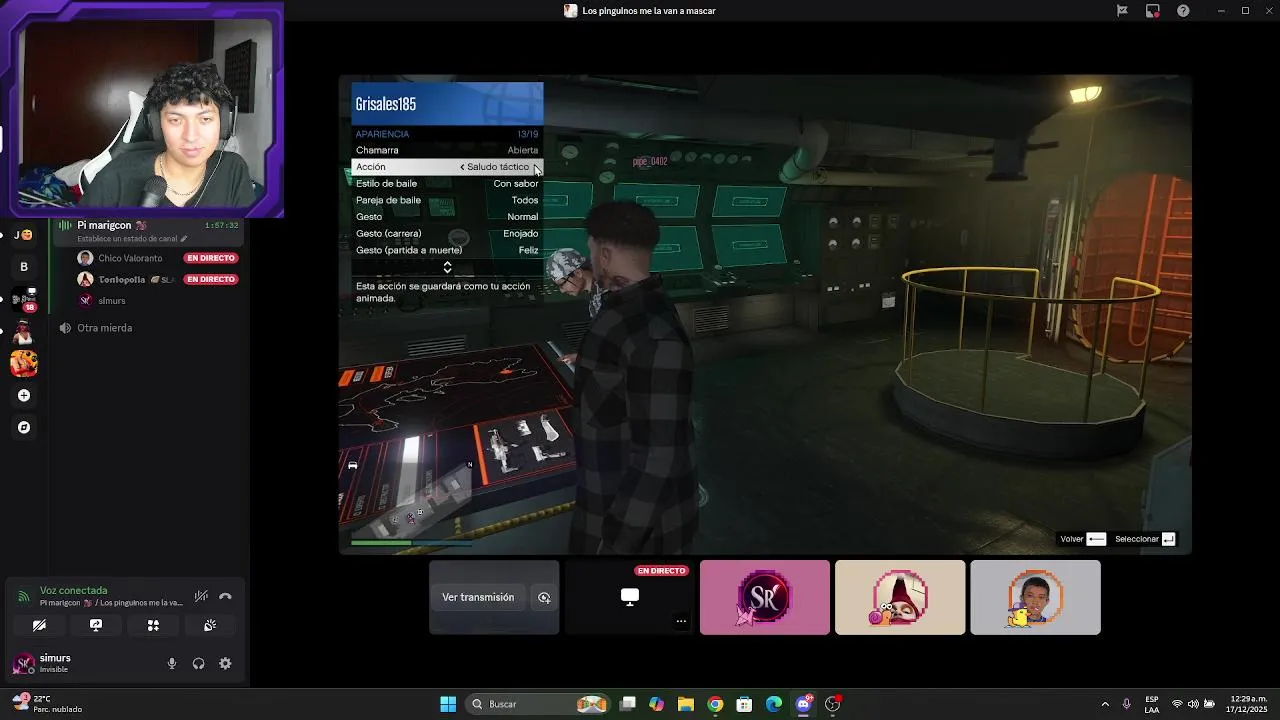Open simurs user profile avatar
This screenshot has width=1280, height=720.
point(23,663)
